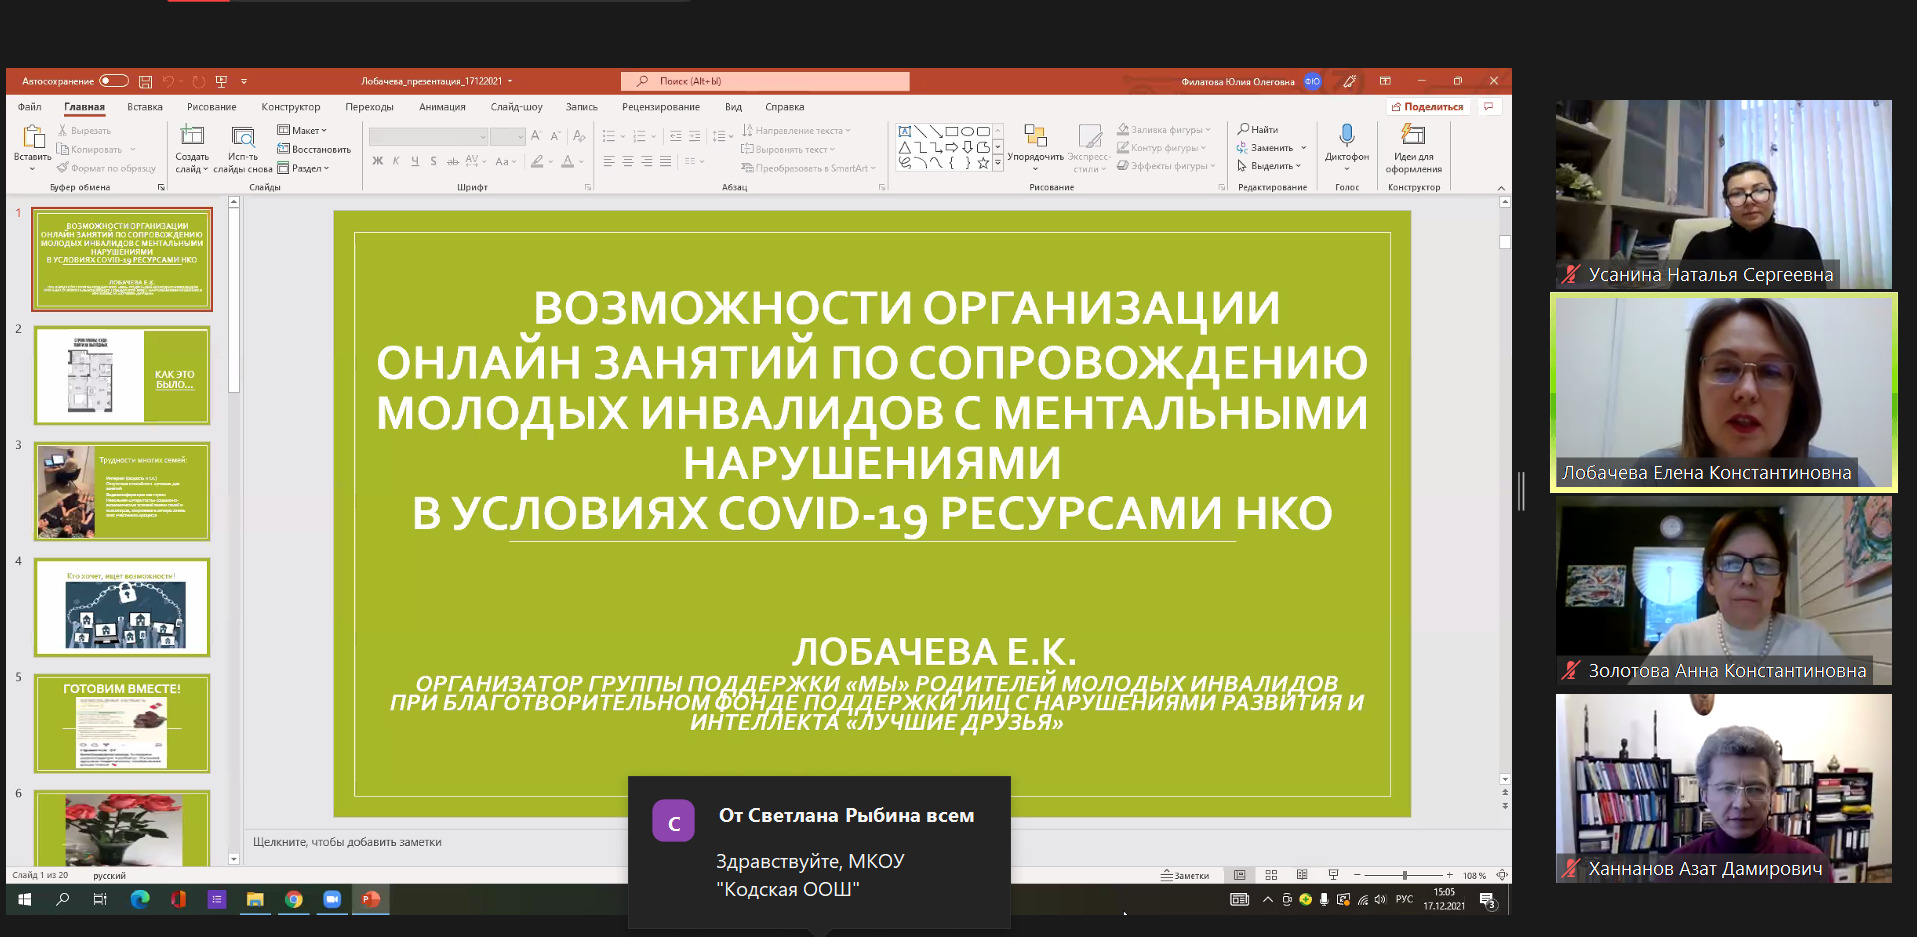Expand the Макет layout dropdown
The width and height of the screenshot is (1917, 937).
point(302,130)
